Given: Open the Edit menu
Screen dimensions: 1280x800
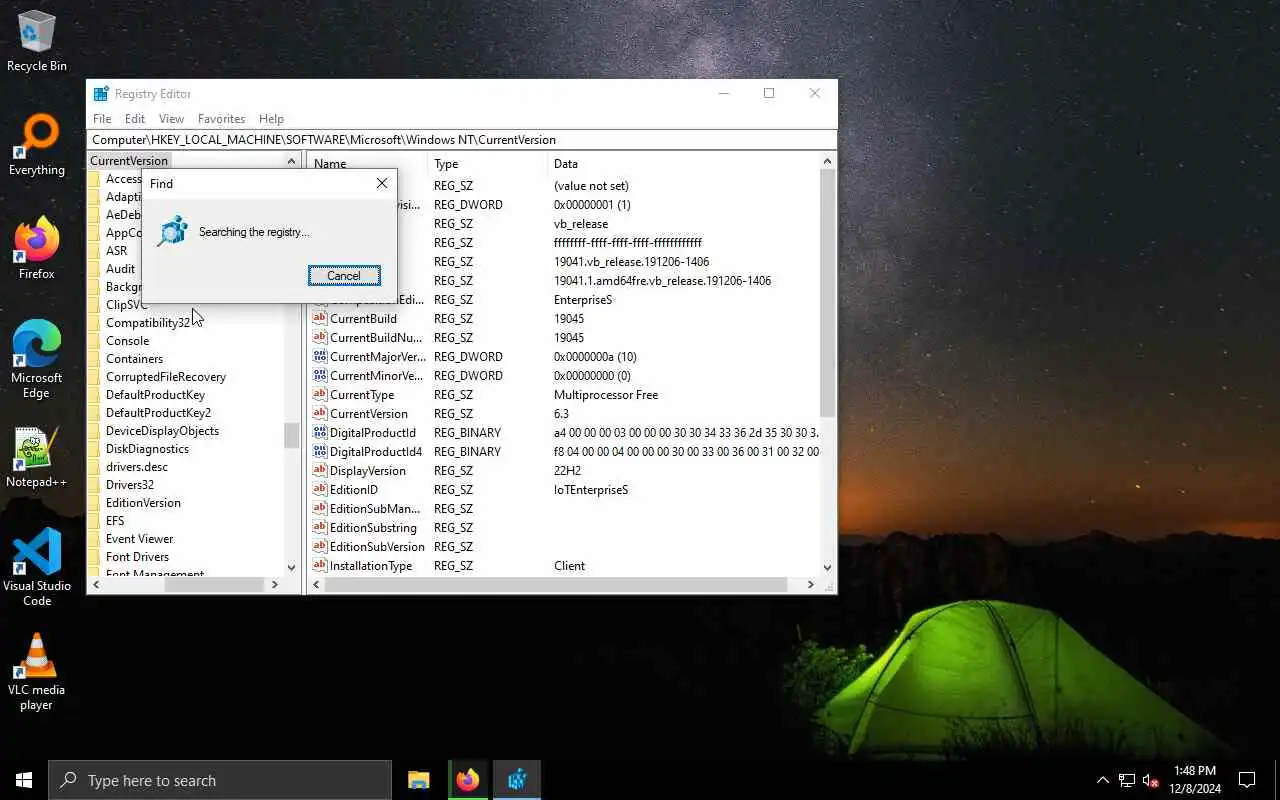Looking at the screenshot, I should coord(135,118).
